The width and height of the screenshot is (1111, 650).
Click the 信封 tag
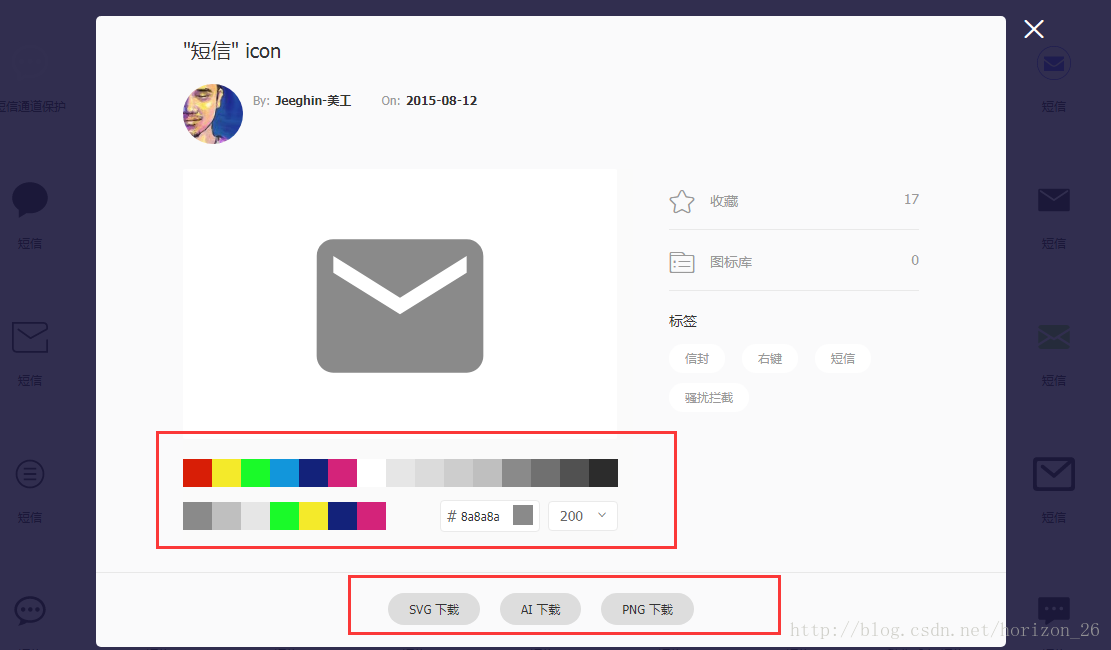(697, 359)
